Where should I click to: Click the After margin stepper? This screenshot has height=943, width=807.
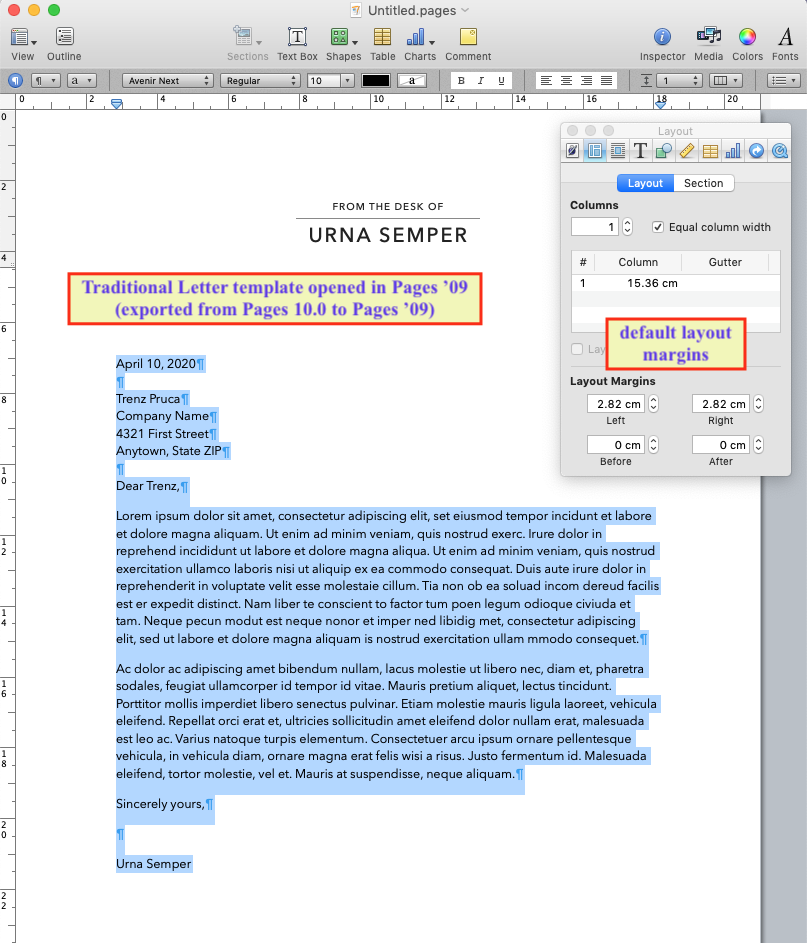pyautogui.click(x=759, y=444)
